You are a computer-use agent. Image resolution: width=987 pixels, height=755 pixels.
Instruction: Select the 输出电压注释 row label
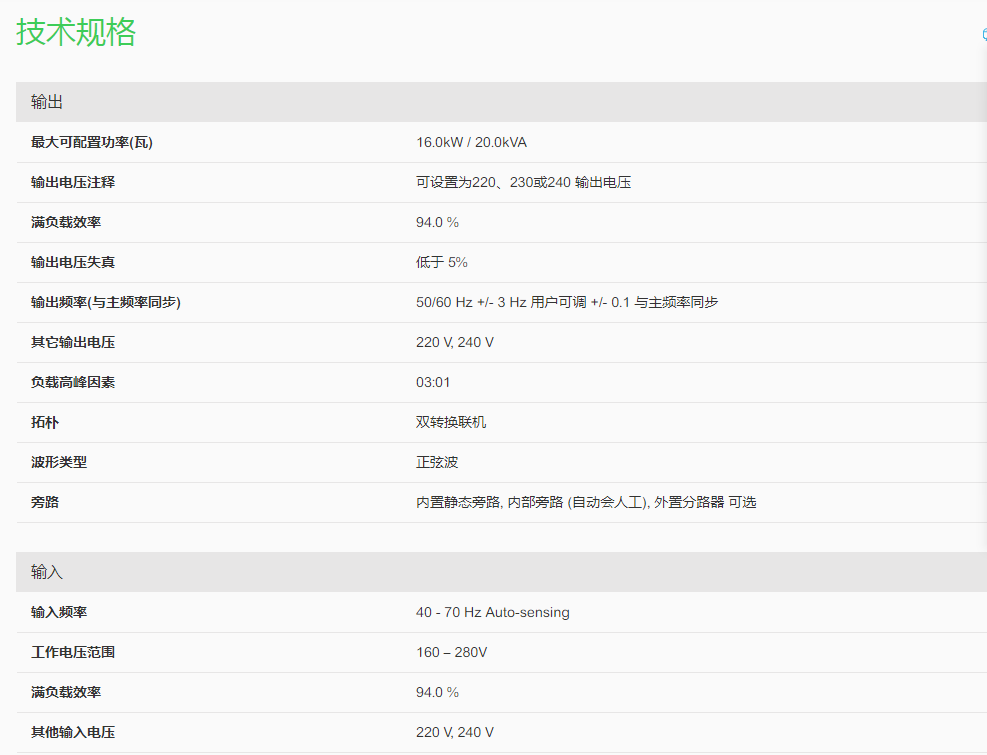[x=73, y=182]
